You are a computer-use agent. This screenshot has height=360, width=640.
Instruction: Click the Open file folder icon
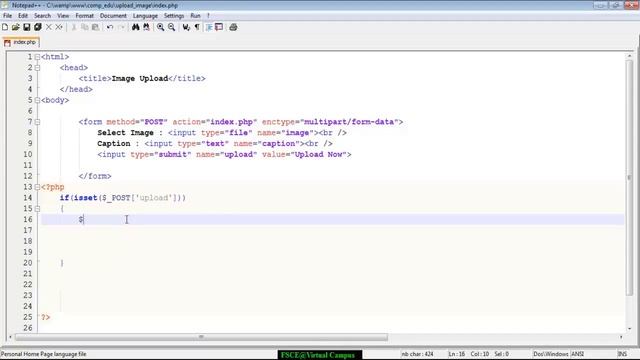[x=16, y=27]
